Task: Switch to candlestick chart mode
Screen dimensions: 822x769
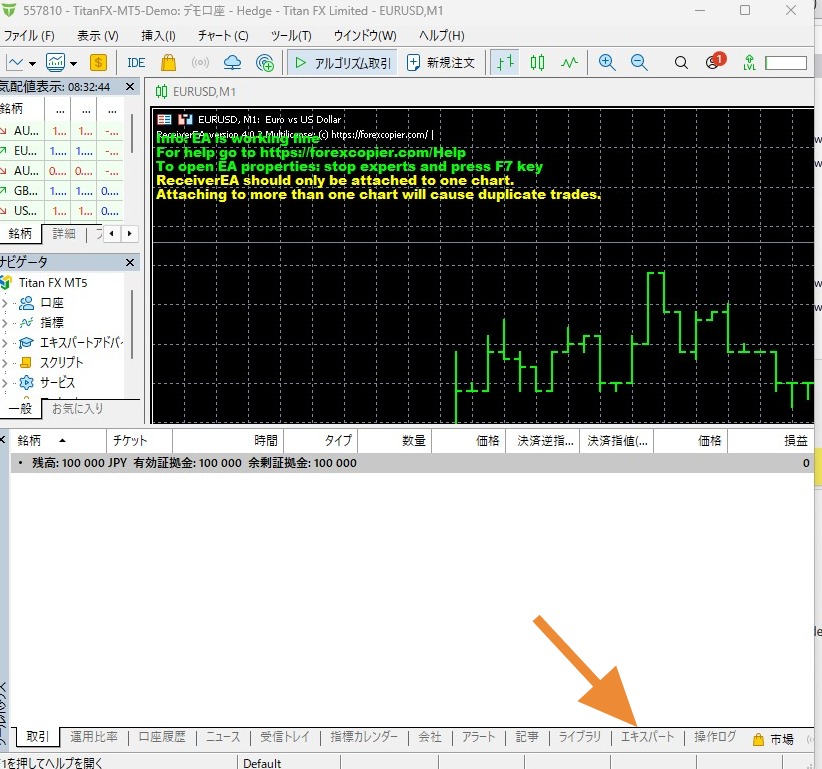Action: pos(537,63)
